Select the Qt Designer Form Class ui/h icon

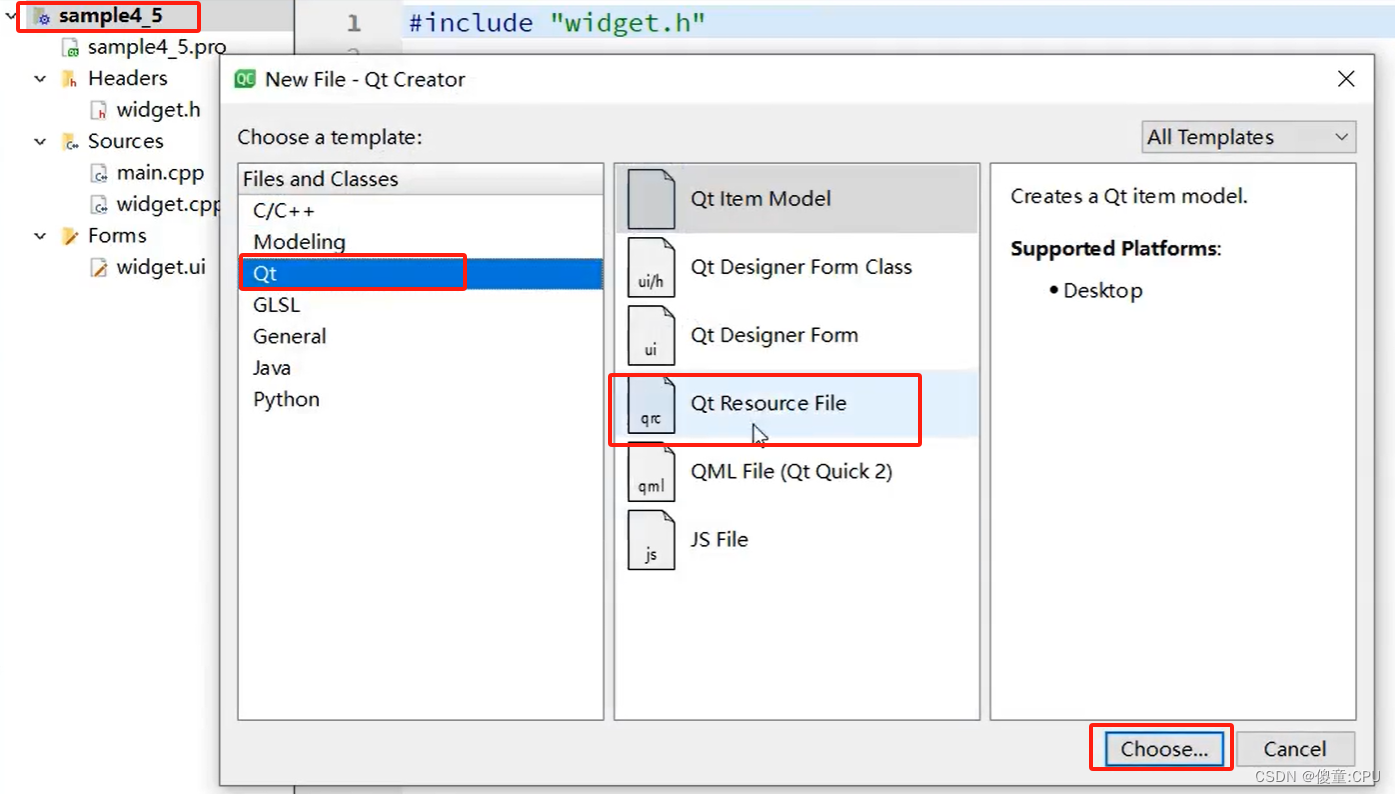[651, 267]
